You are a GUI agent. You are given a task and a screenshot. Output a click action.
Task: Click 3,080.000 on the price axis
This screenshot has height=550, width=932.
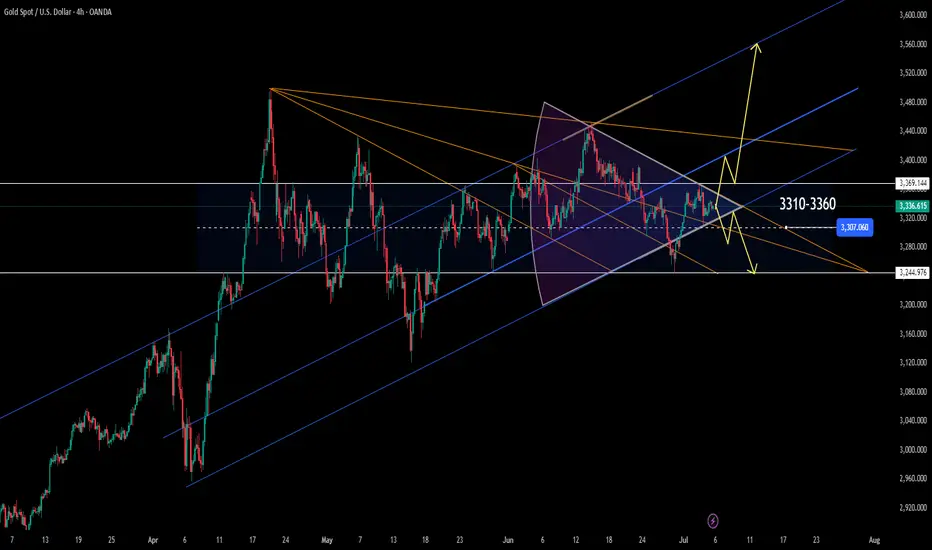point(913,392)
